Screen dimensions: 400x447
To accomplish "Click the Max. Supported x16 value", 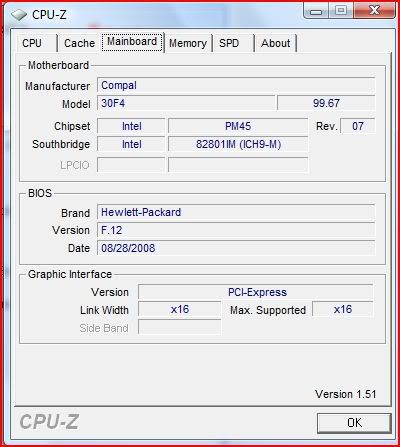I will (x=343, y=309).
